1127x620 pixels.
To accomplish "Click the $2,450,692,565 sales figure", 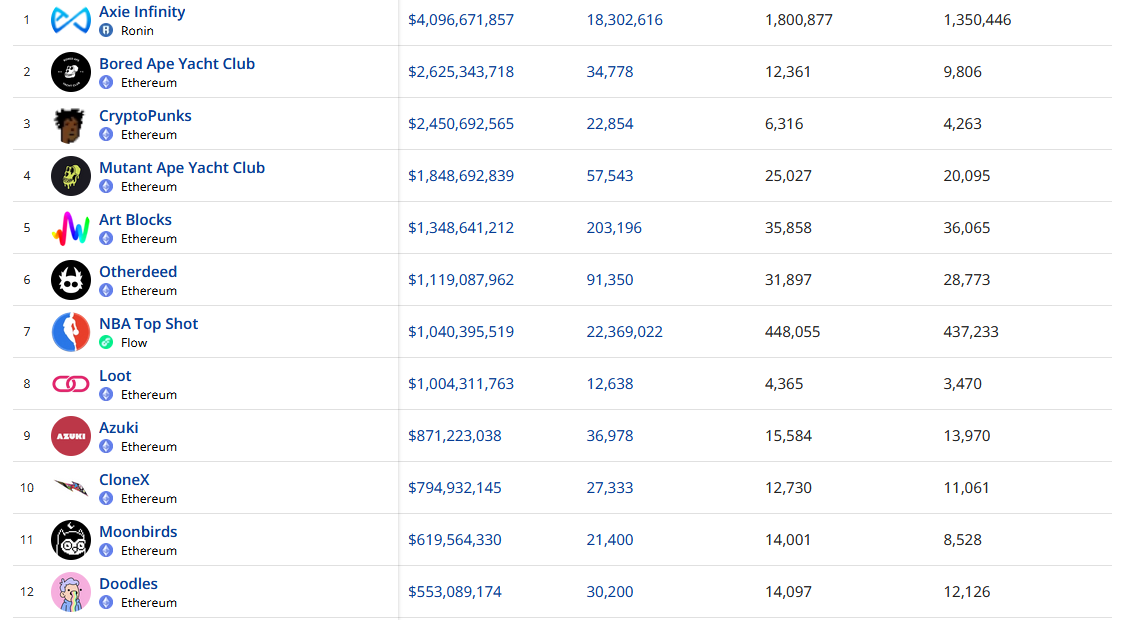I will pyautogui.click(x=461, y=124).
